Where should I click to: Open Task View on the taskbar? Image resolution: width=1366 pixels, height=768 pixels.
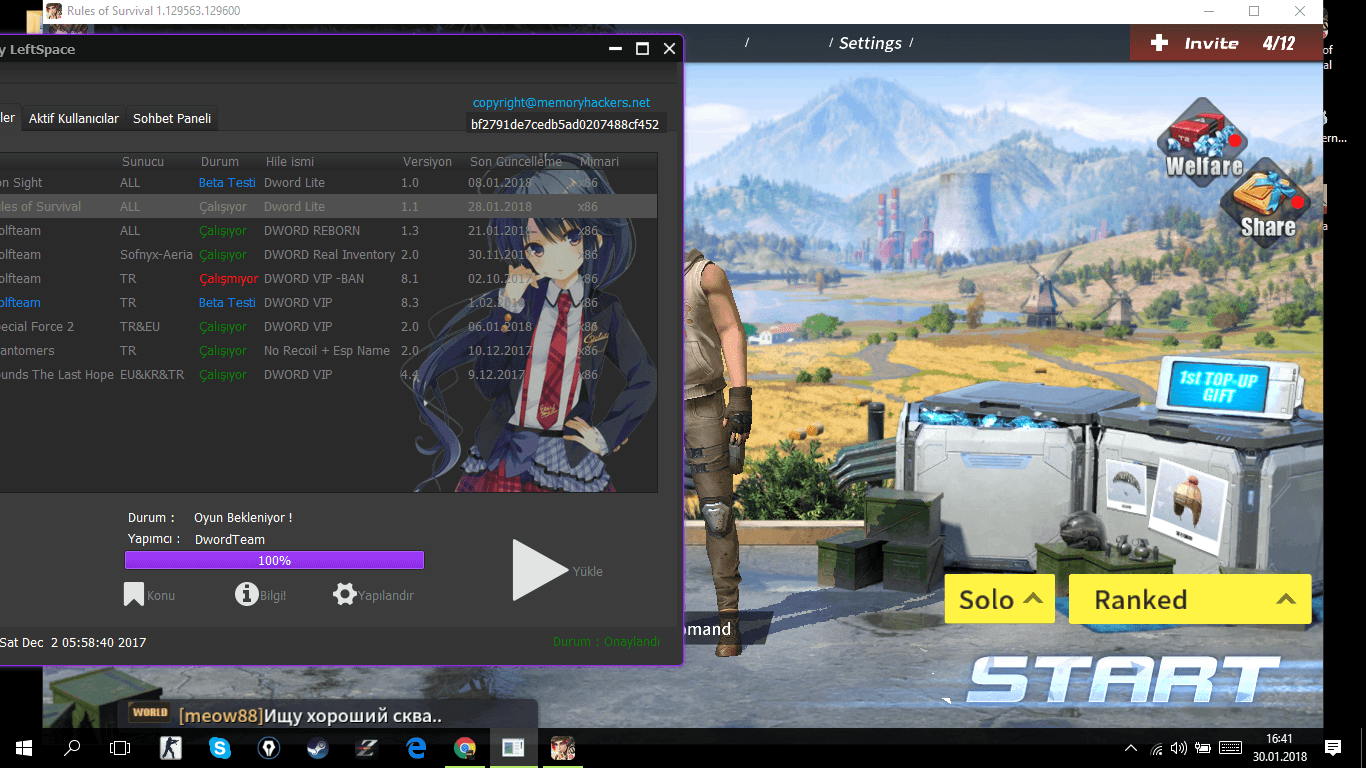pos(120,747)
